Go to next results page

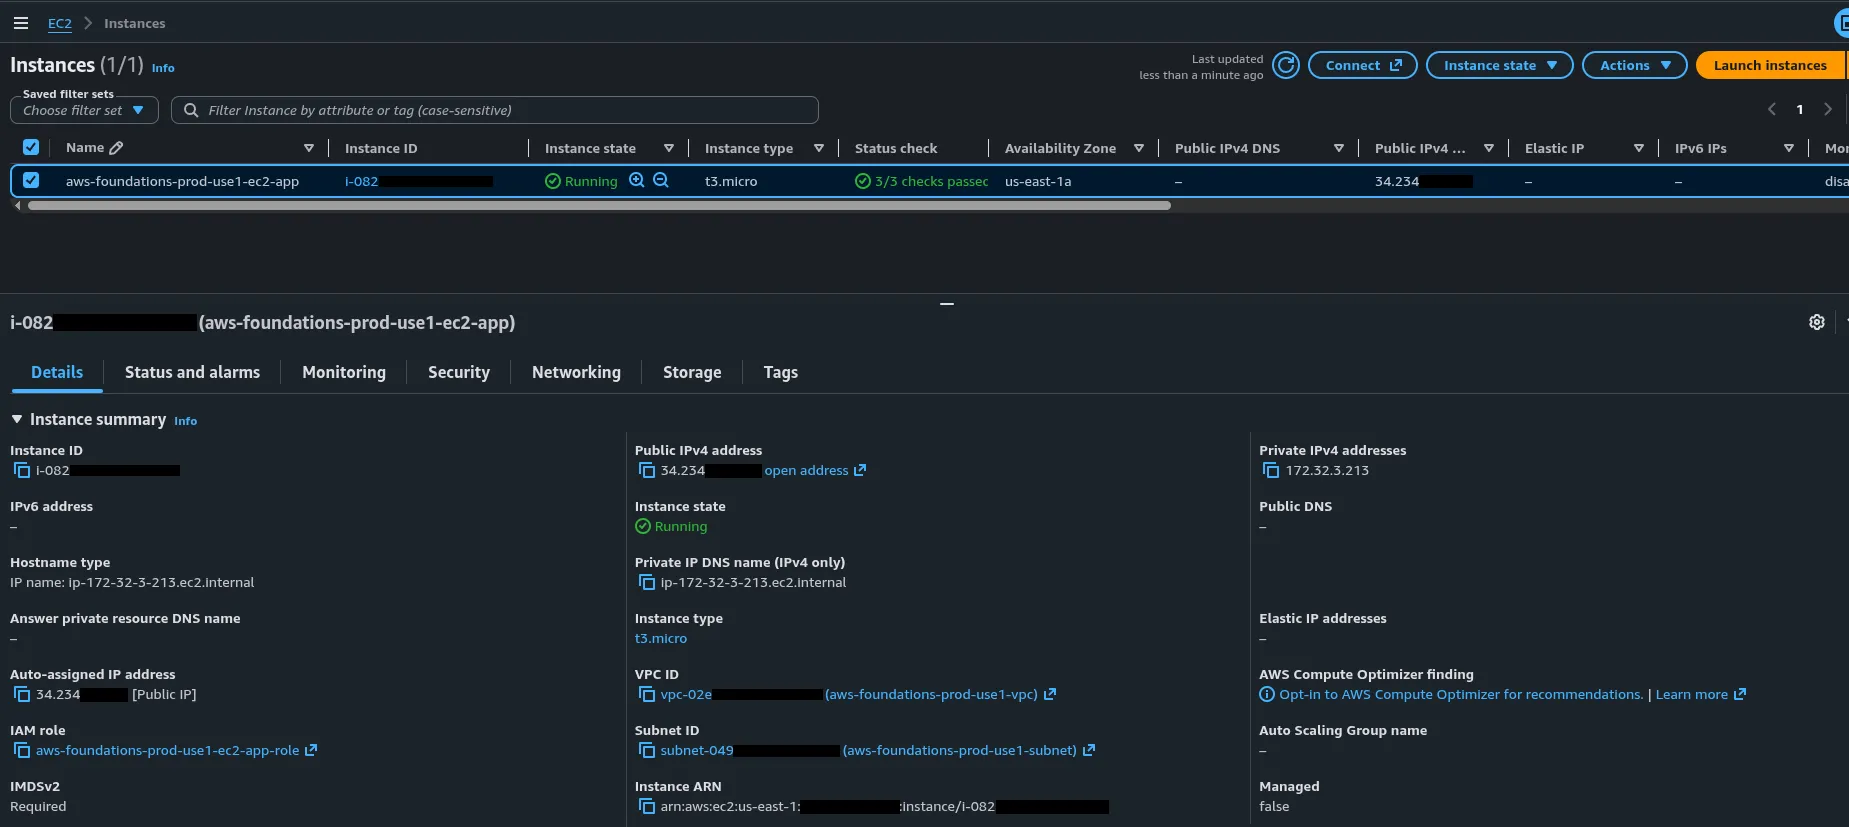[x=1828, y=109]
